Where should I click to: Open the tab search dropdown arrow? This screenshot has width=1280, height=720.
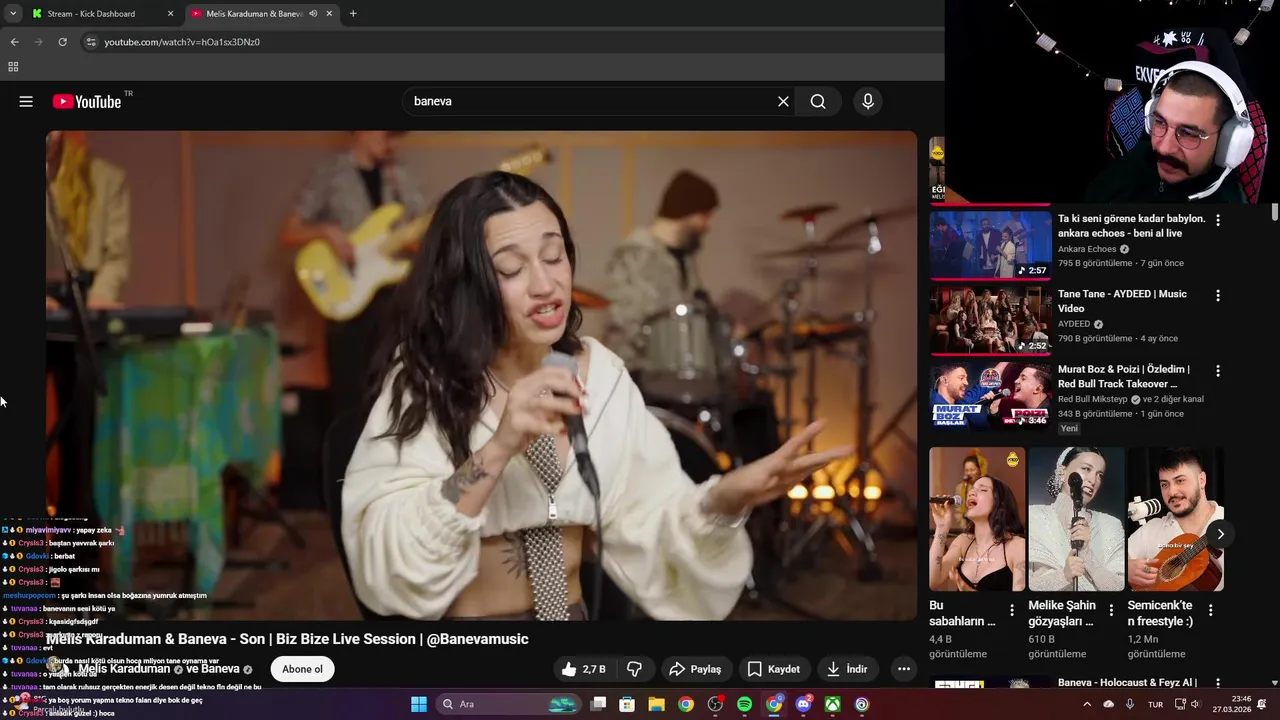click(12, 14)
